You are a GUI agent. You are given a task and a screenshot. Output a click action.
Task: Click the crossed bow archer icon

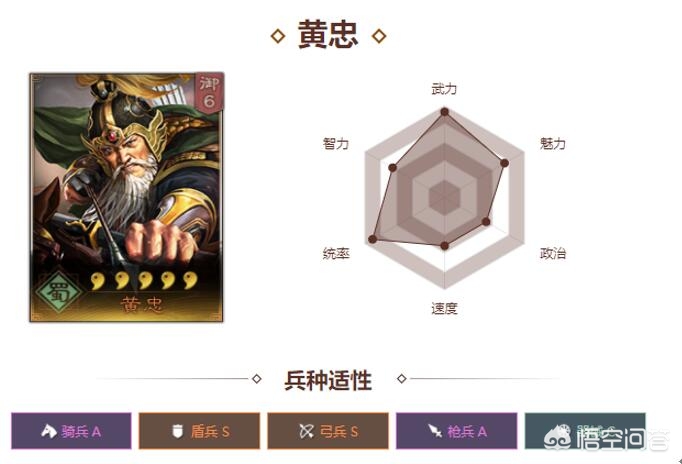tap(306, 431)
